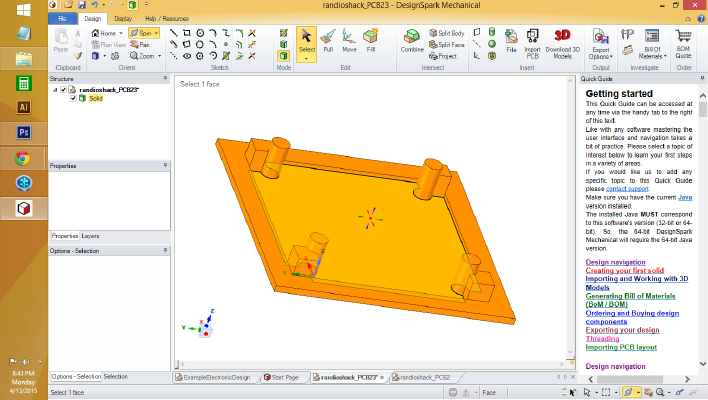Pin the Properties panel
Screen dimensions: 708x400
tap(165, 166)
